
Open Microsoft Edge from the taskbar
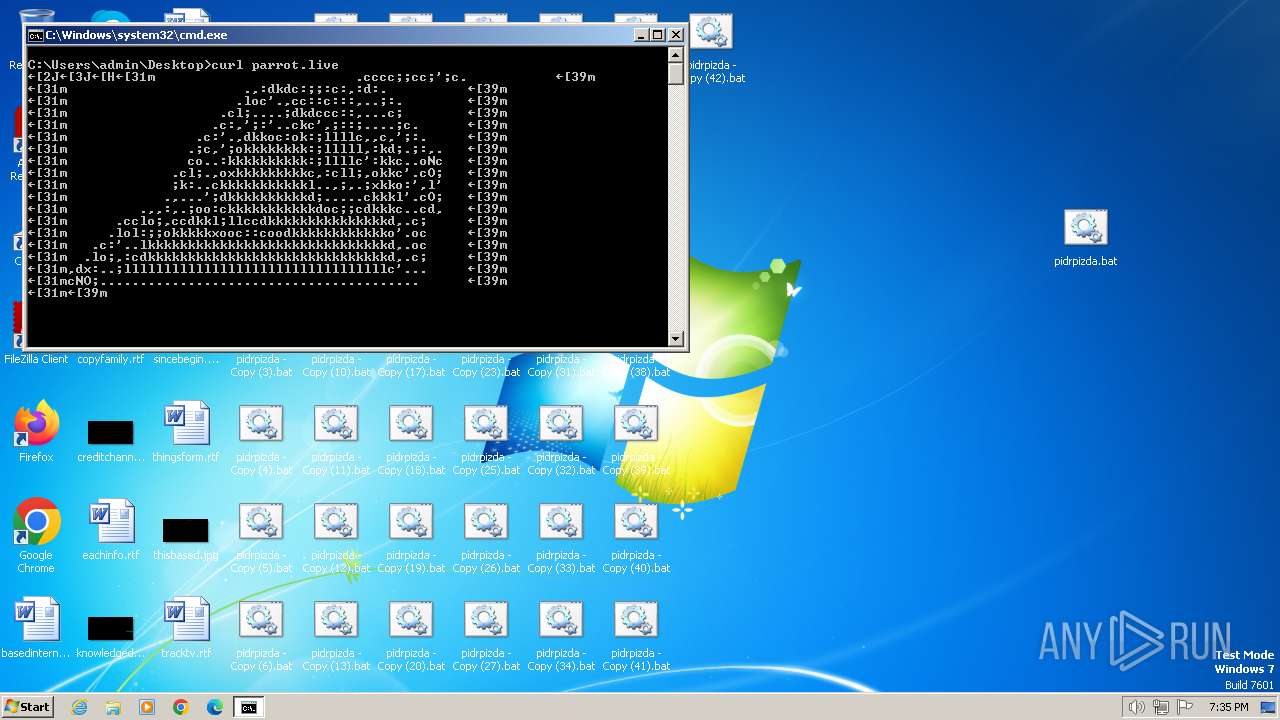(x=215, y=707)
